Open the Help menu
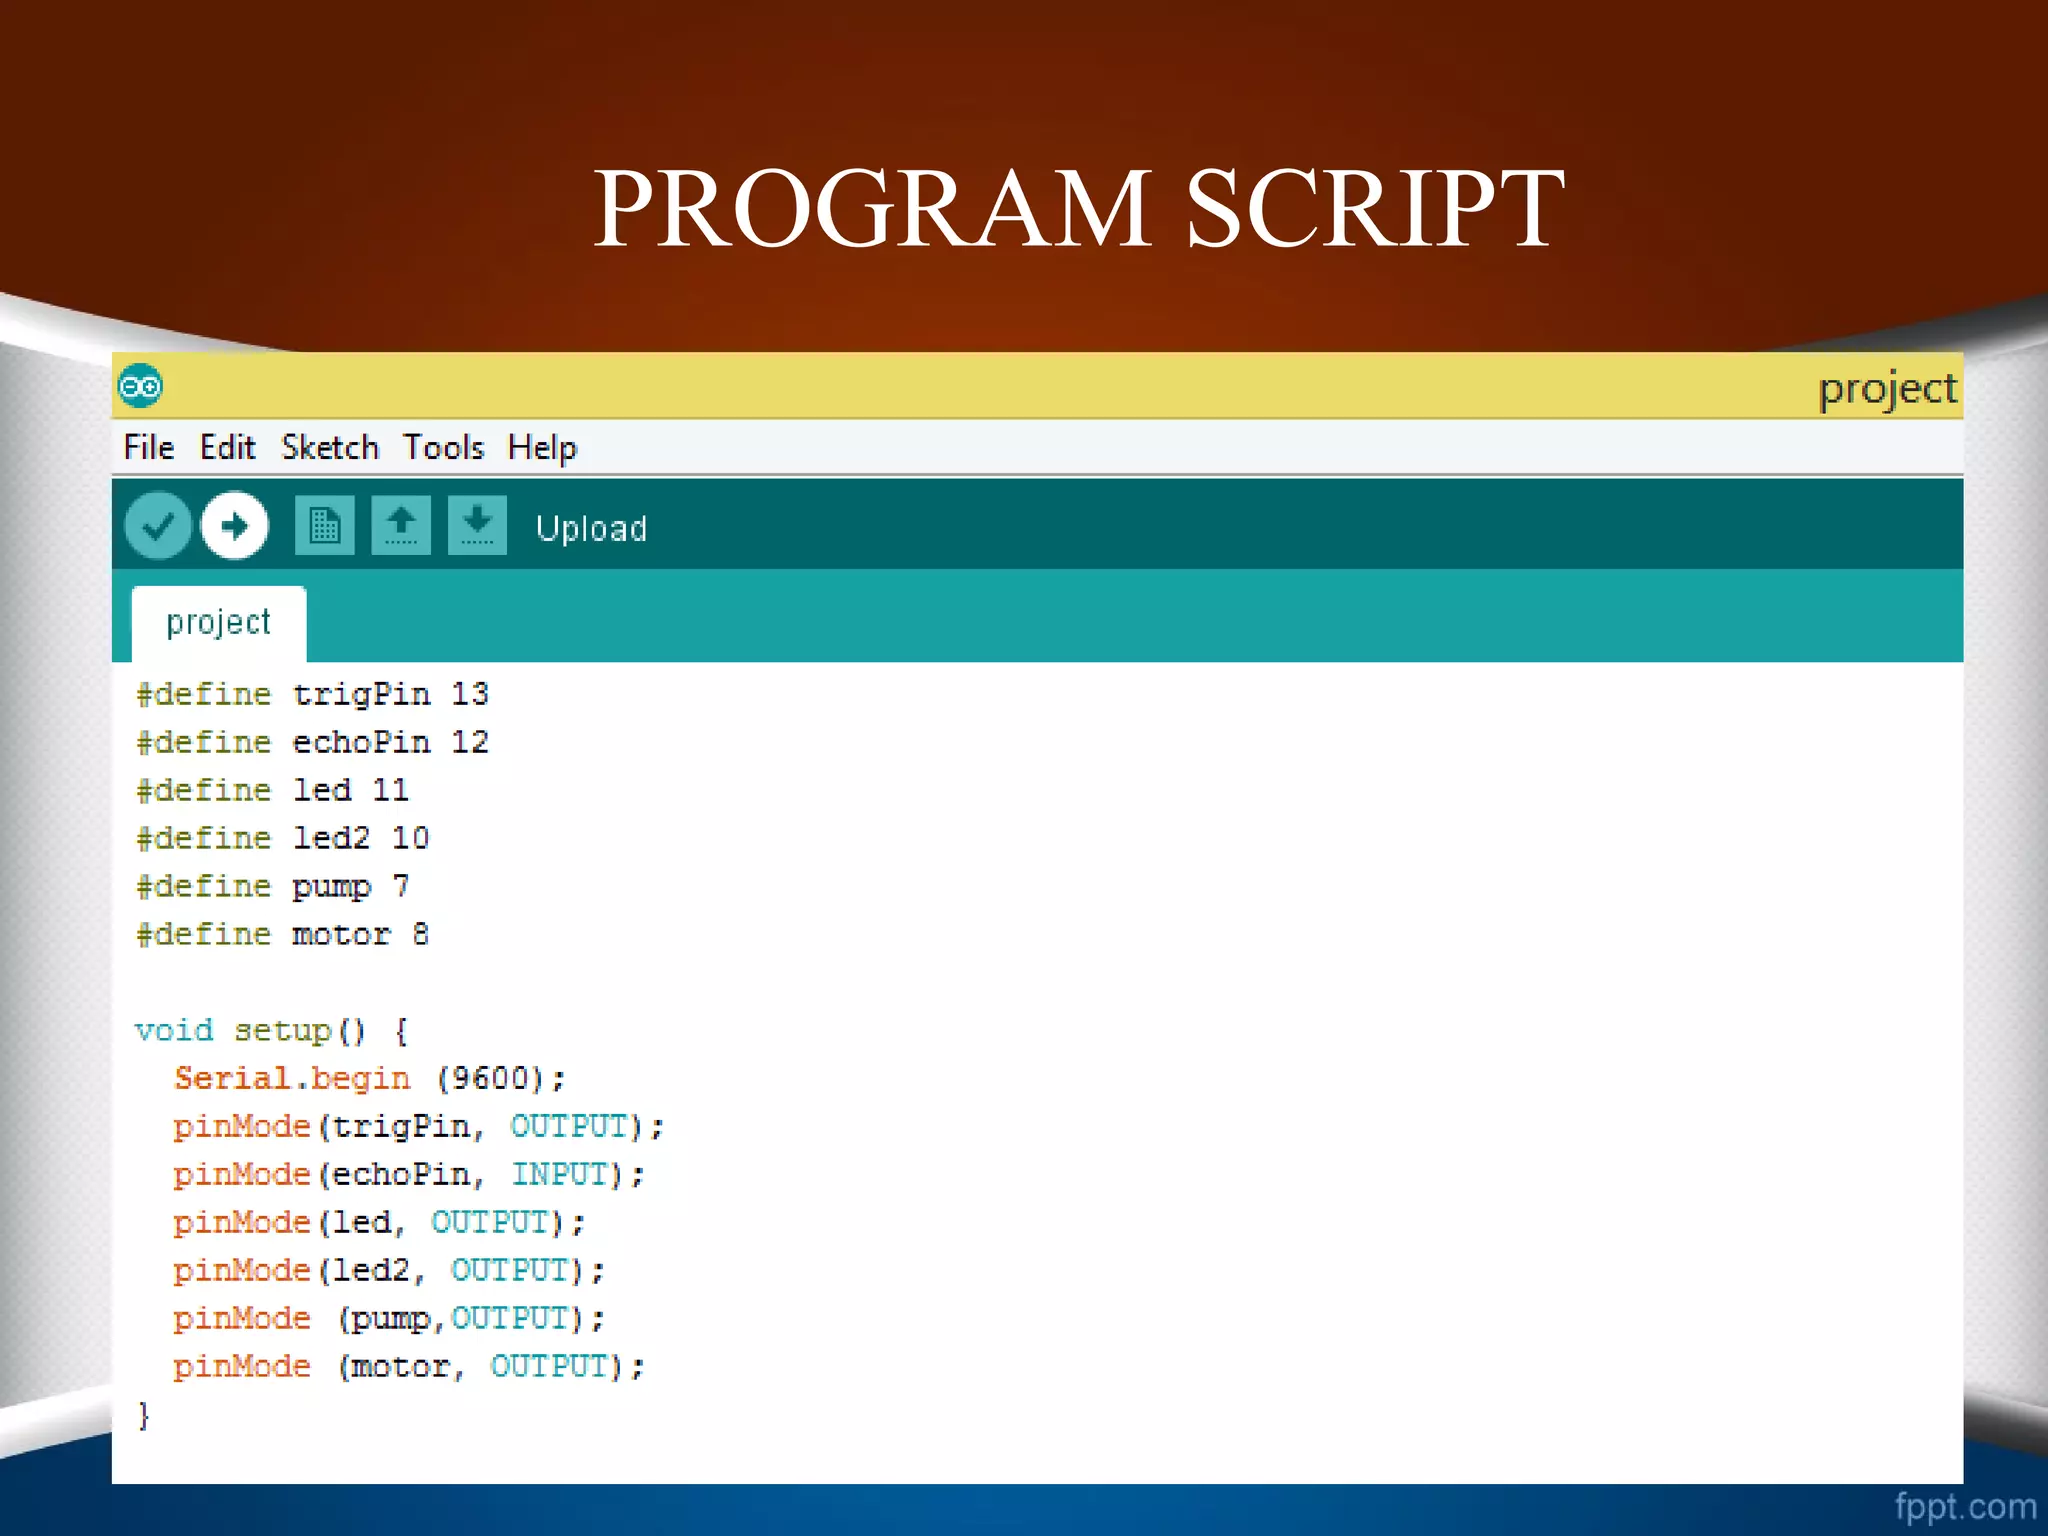This screenshot has width=2048, height=1536. pos(542,448)
